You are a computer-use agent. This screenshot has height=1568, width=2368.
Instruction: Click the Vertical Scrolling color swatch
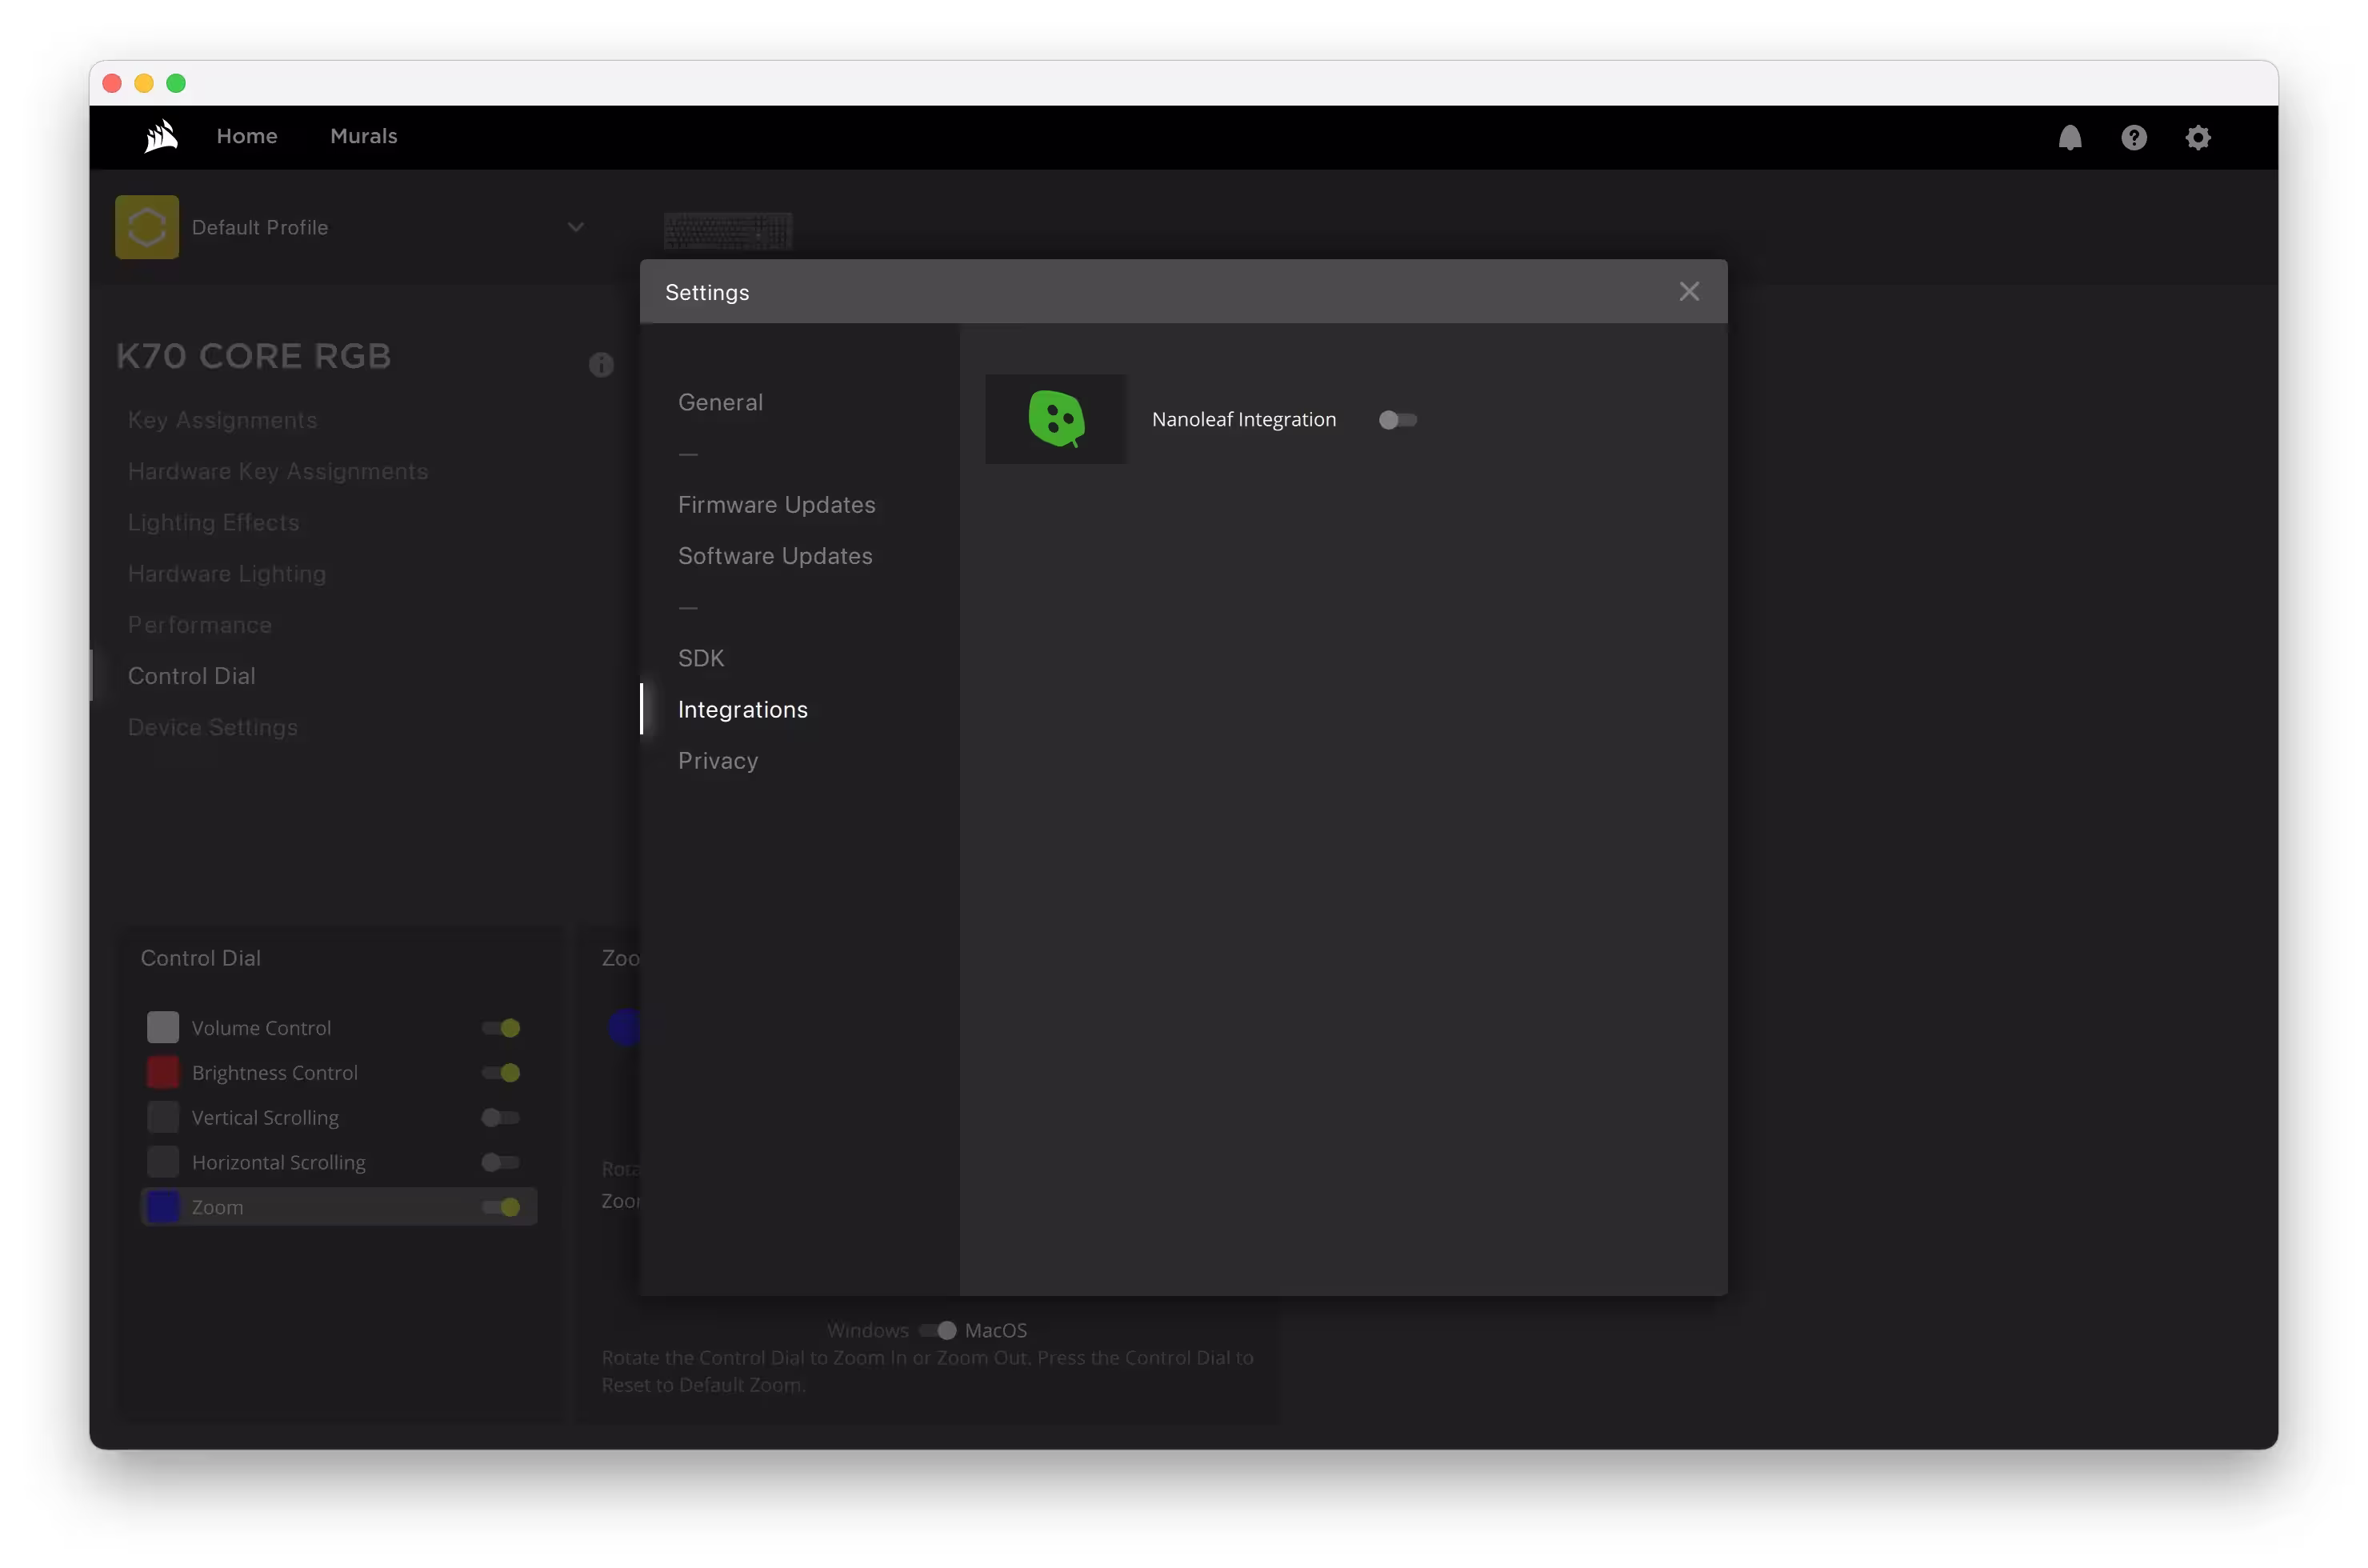click(x=163, y=1117)
